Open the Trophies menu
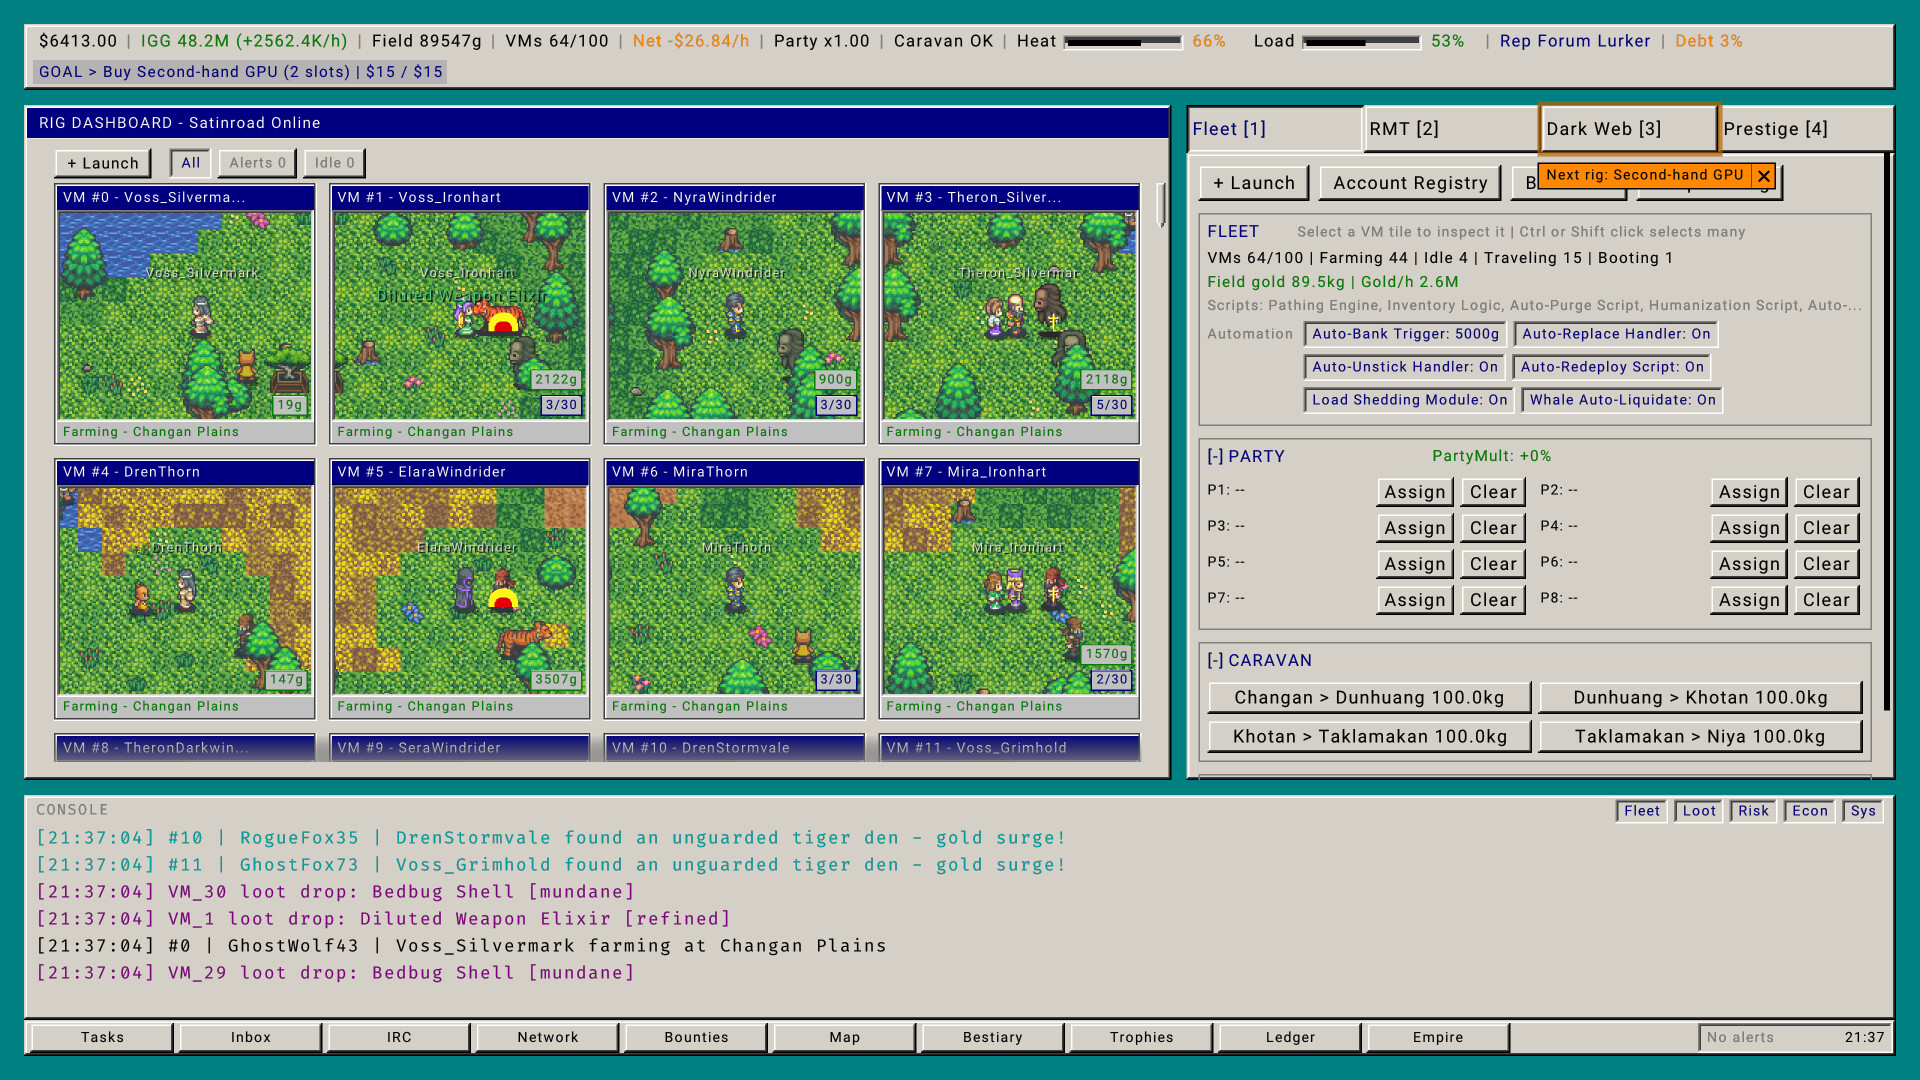1920x1080 pixels. pos(1141,1038)
